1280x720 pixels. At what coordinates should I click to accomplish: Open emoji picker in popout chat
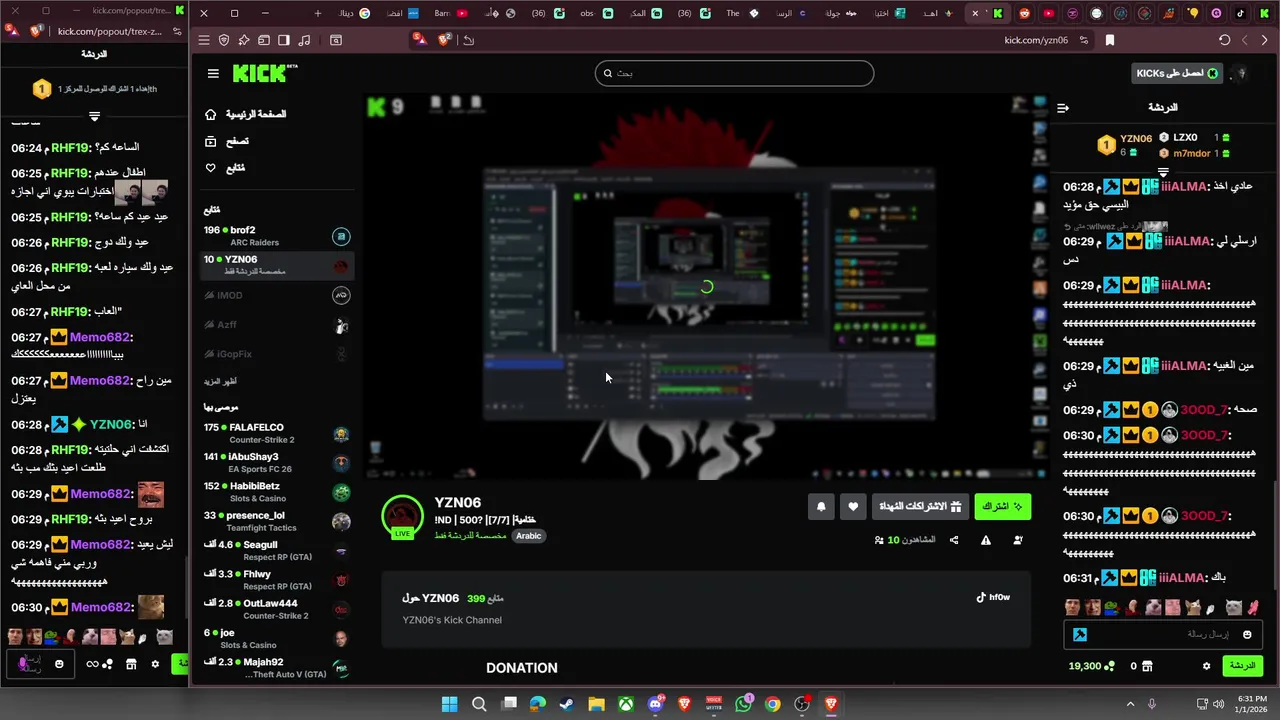click(x=60, y=664)
